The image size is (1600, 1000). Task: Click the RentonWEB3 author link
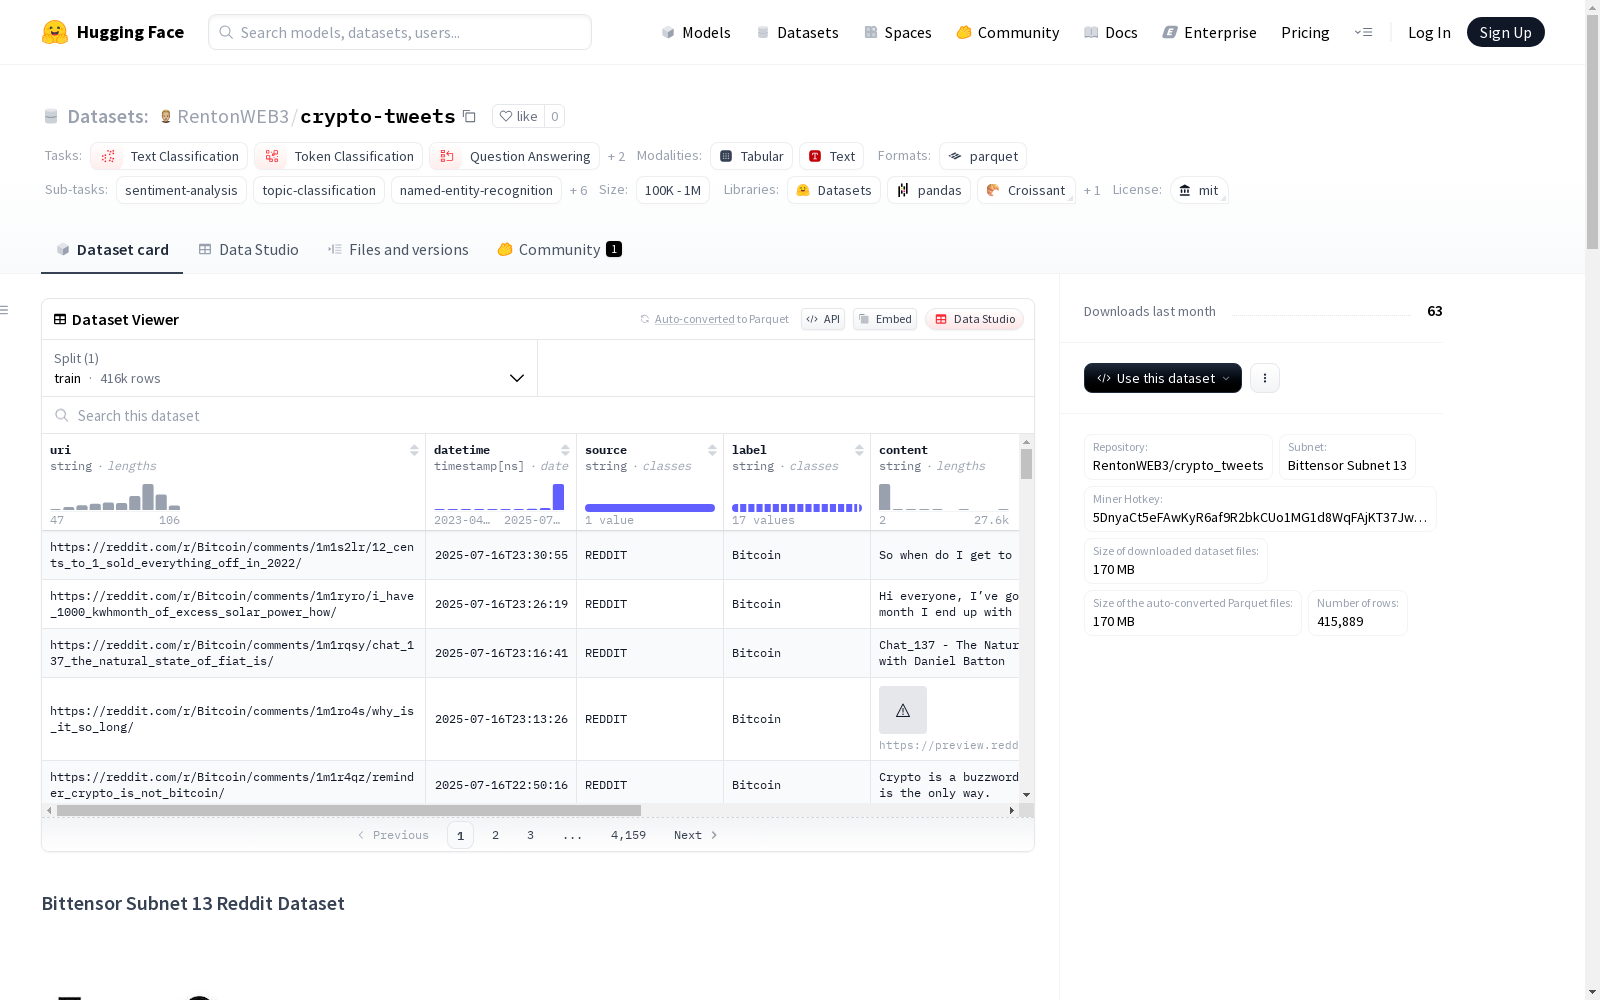233,116
